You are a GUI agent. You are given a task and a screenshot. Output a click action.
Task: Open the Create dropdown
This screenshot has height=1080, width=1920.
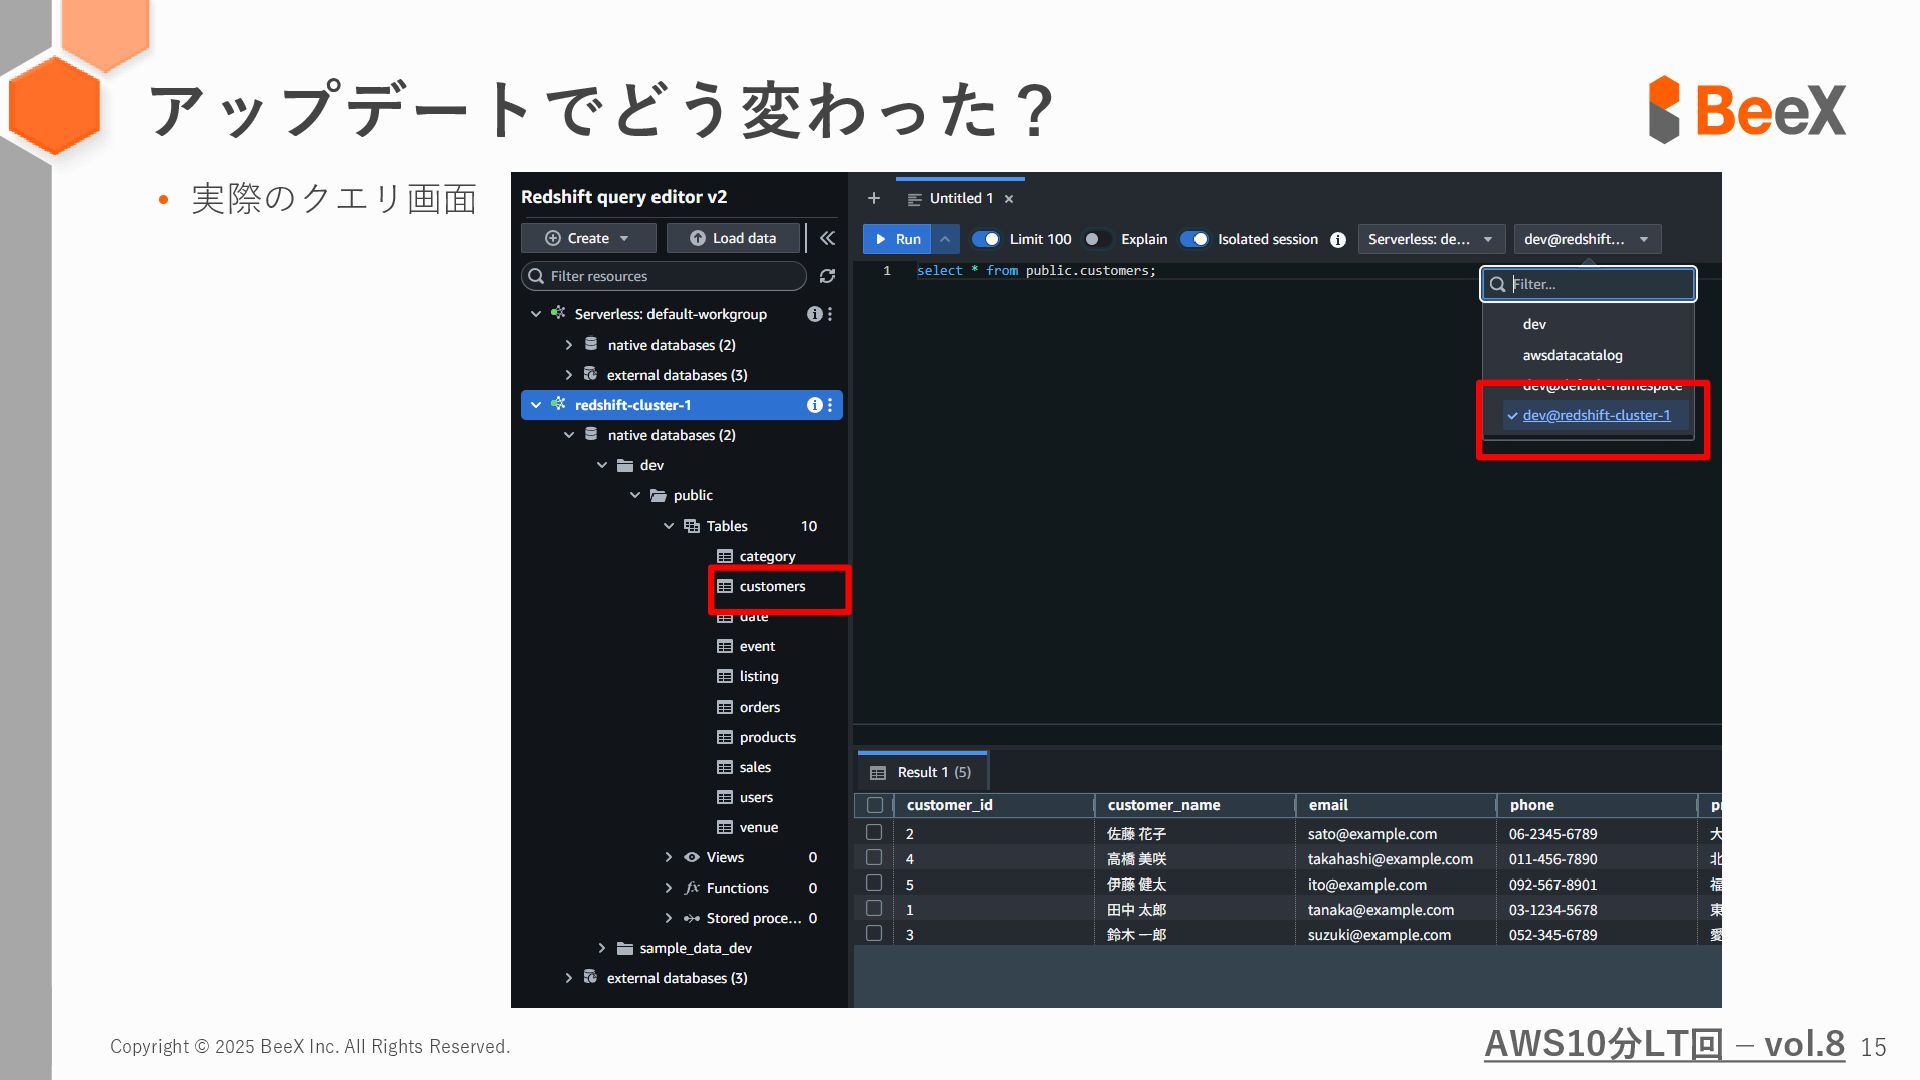coord(588,238)
